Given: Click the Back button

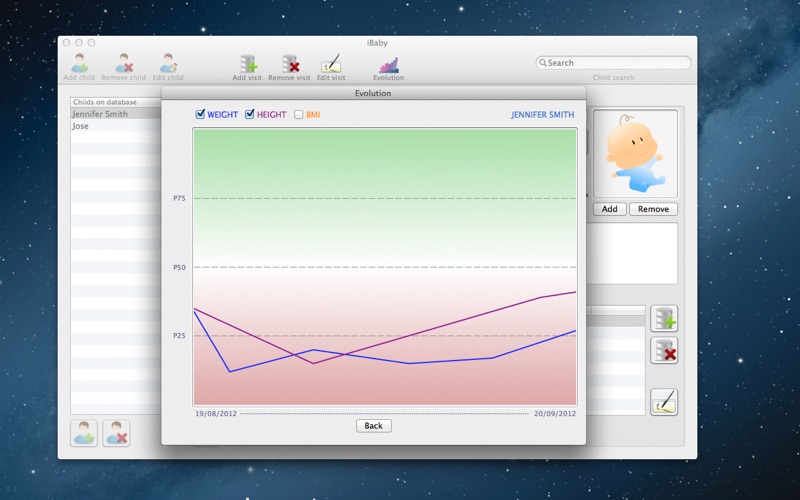Looking at the screenshot, I should tap(373, 426).
